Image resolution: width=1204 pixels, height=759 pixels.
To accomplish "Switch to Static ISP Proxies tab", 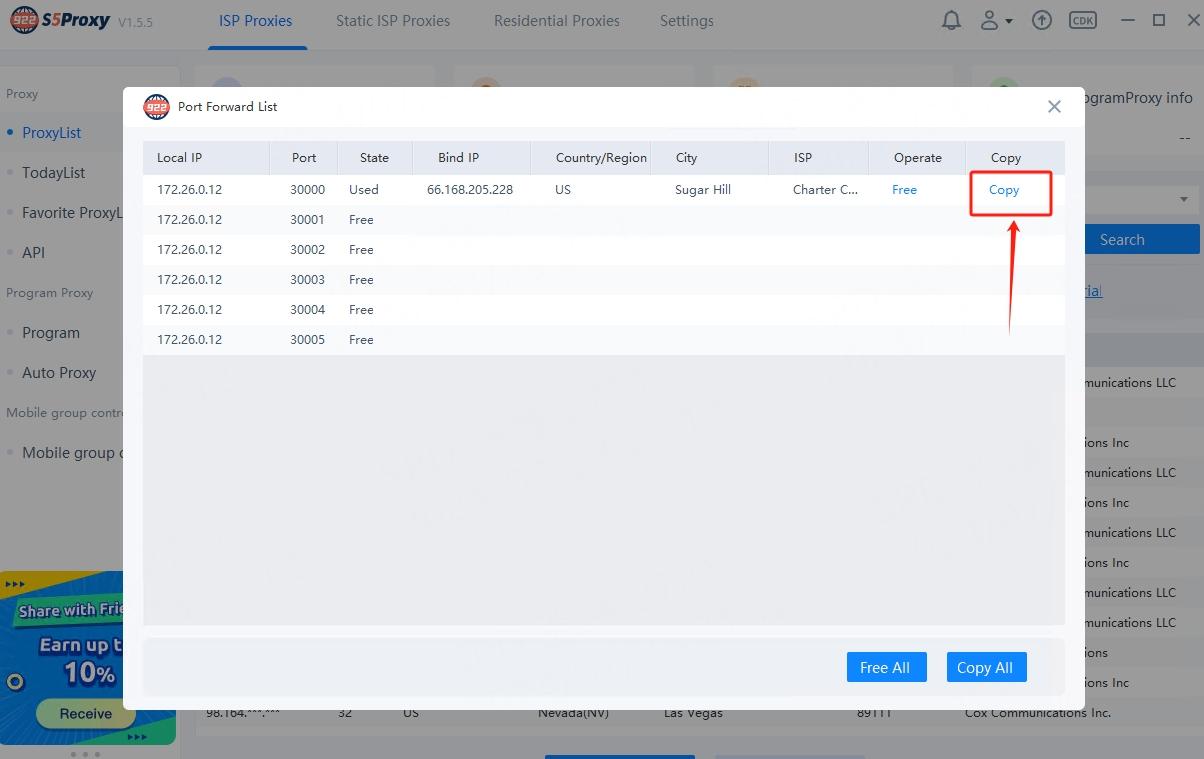I will [x=392, y=21].
